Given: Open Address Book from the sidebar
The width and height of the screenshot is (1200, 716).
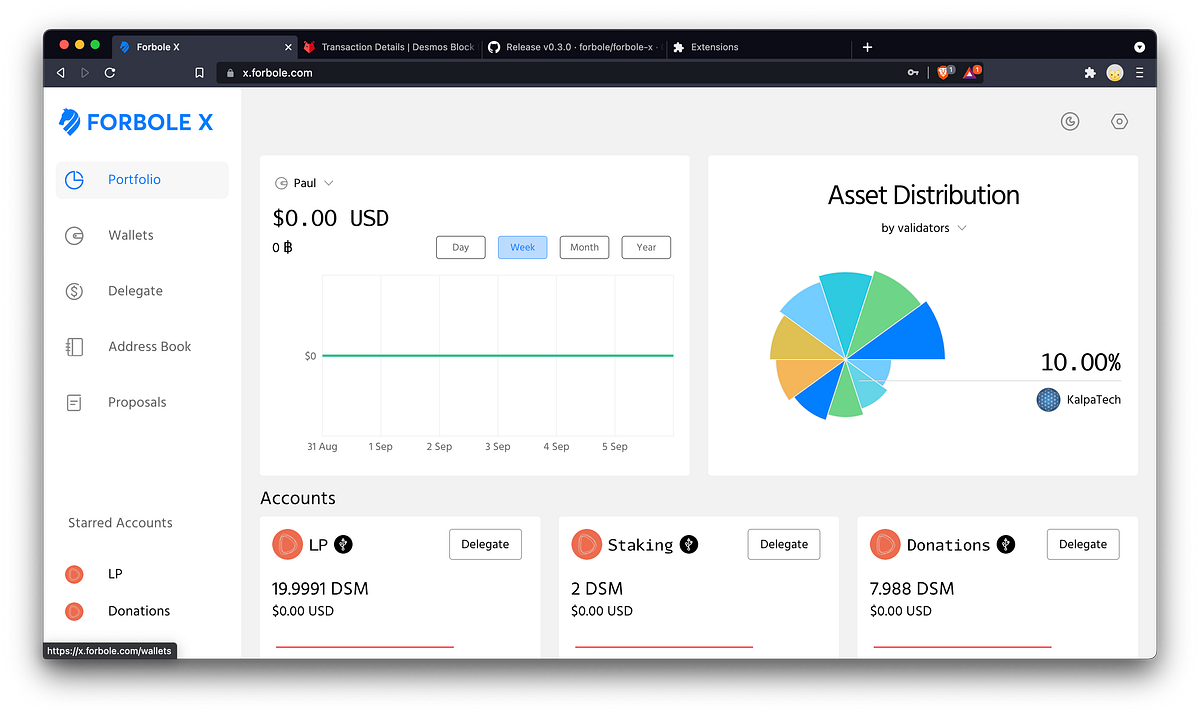Looking at the screenshot, I should pyautogui.click(x=74, y=346).
